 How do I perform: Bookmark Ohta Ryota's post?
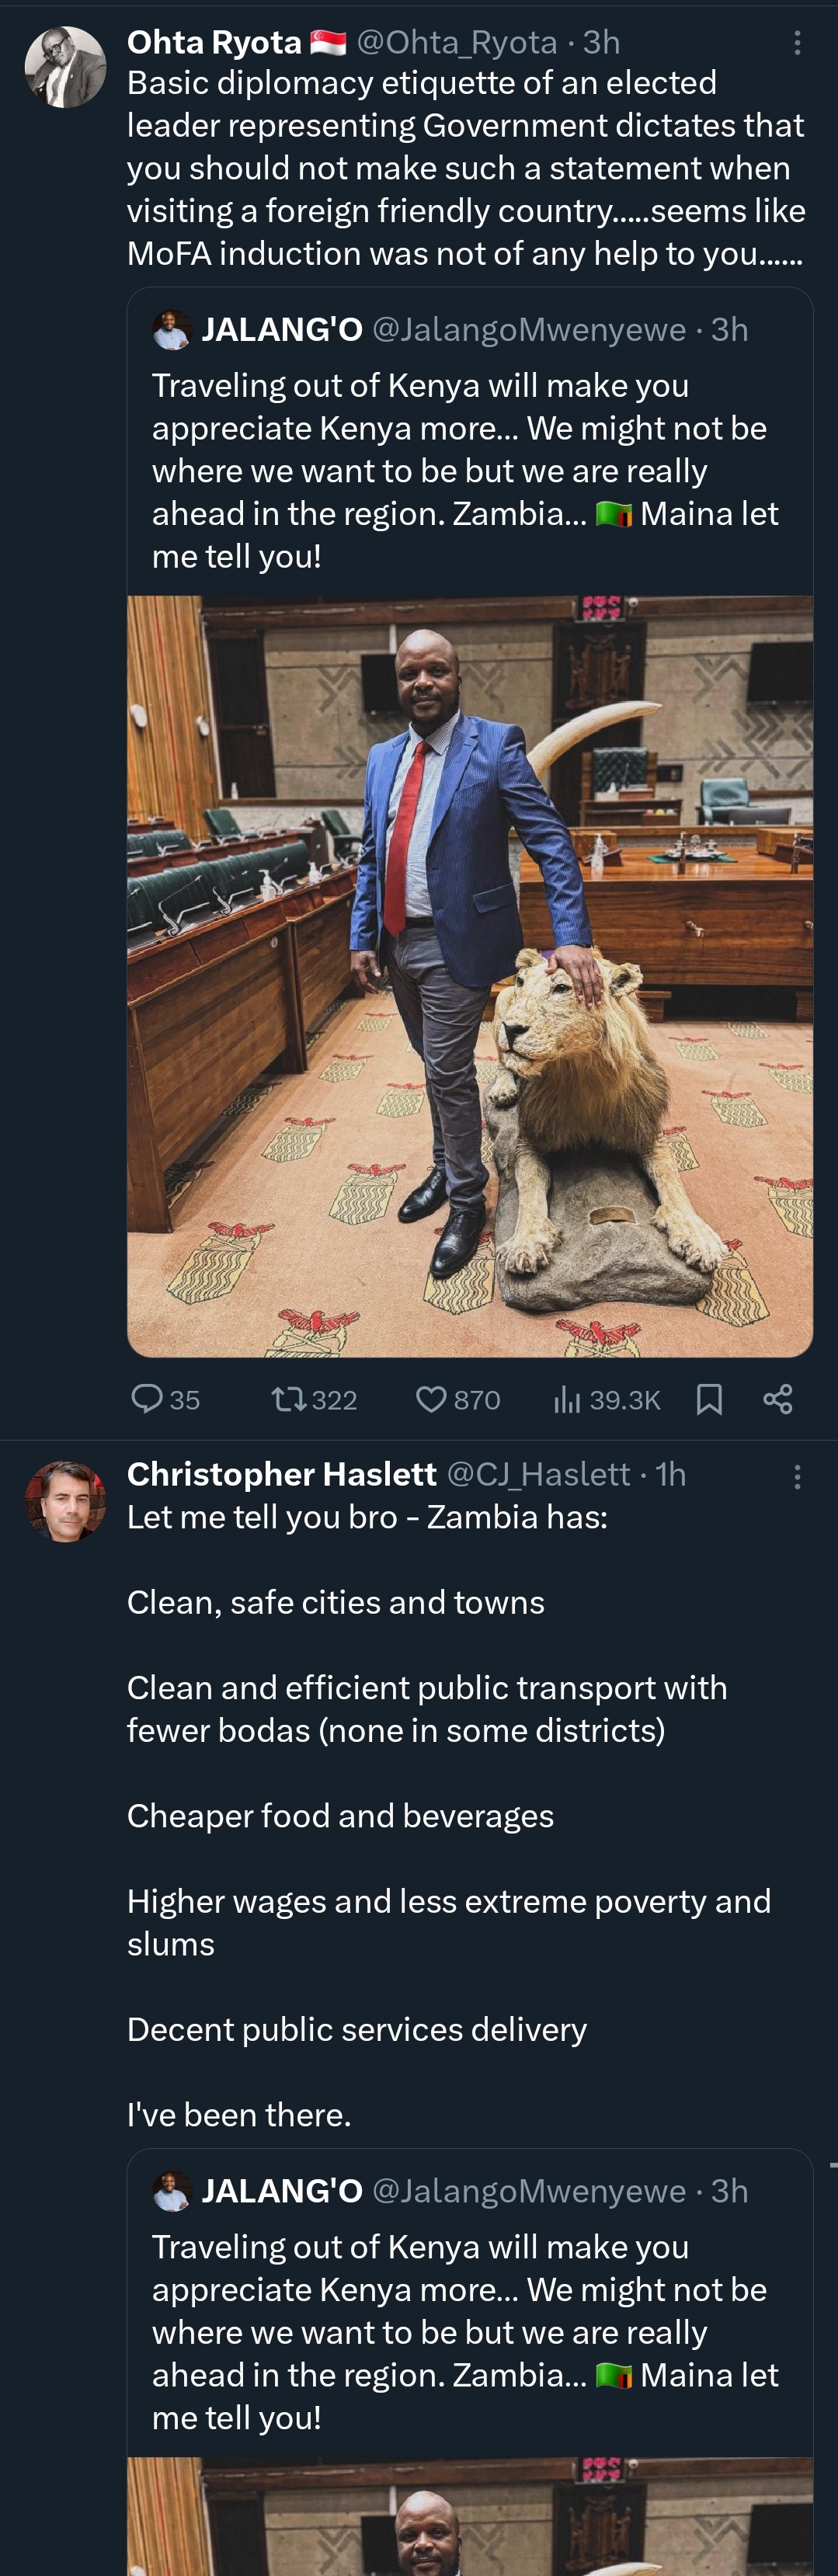(x=709, y=1398)
